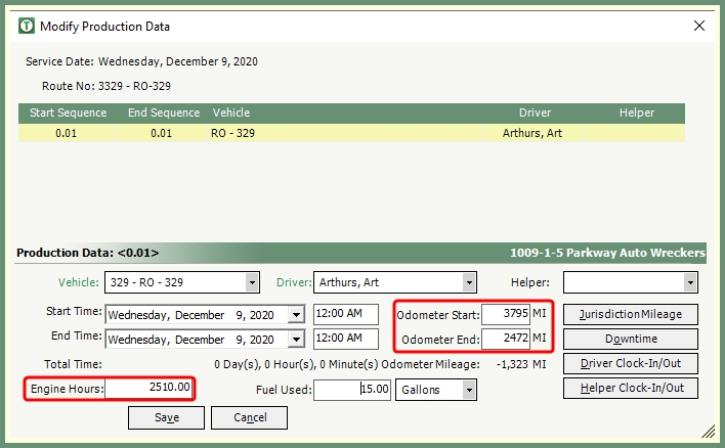725x448 pixels.
Task: Open the Start Time date picker arrow
Action: pos(295,314)
